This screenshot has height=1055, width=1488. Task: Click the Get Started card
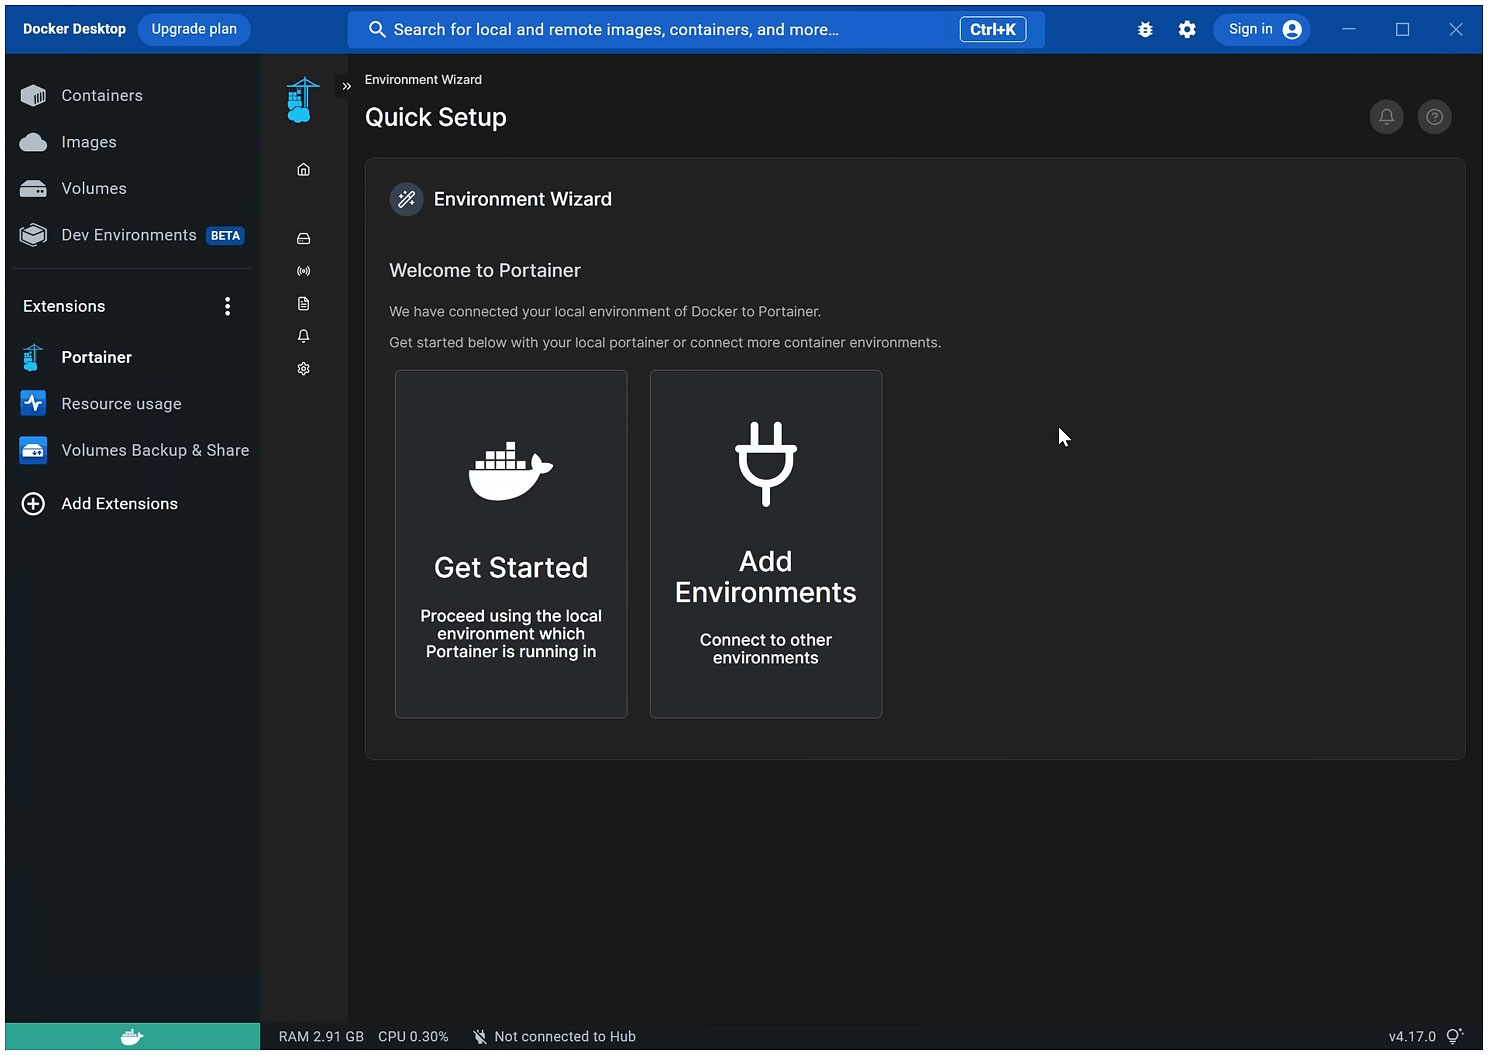tap(511, 544)
